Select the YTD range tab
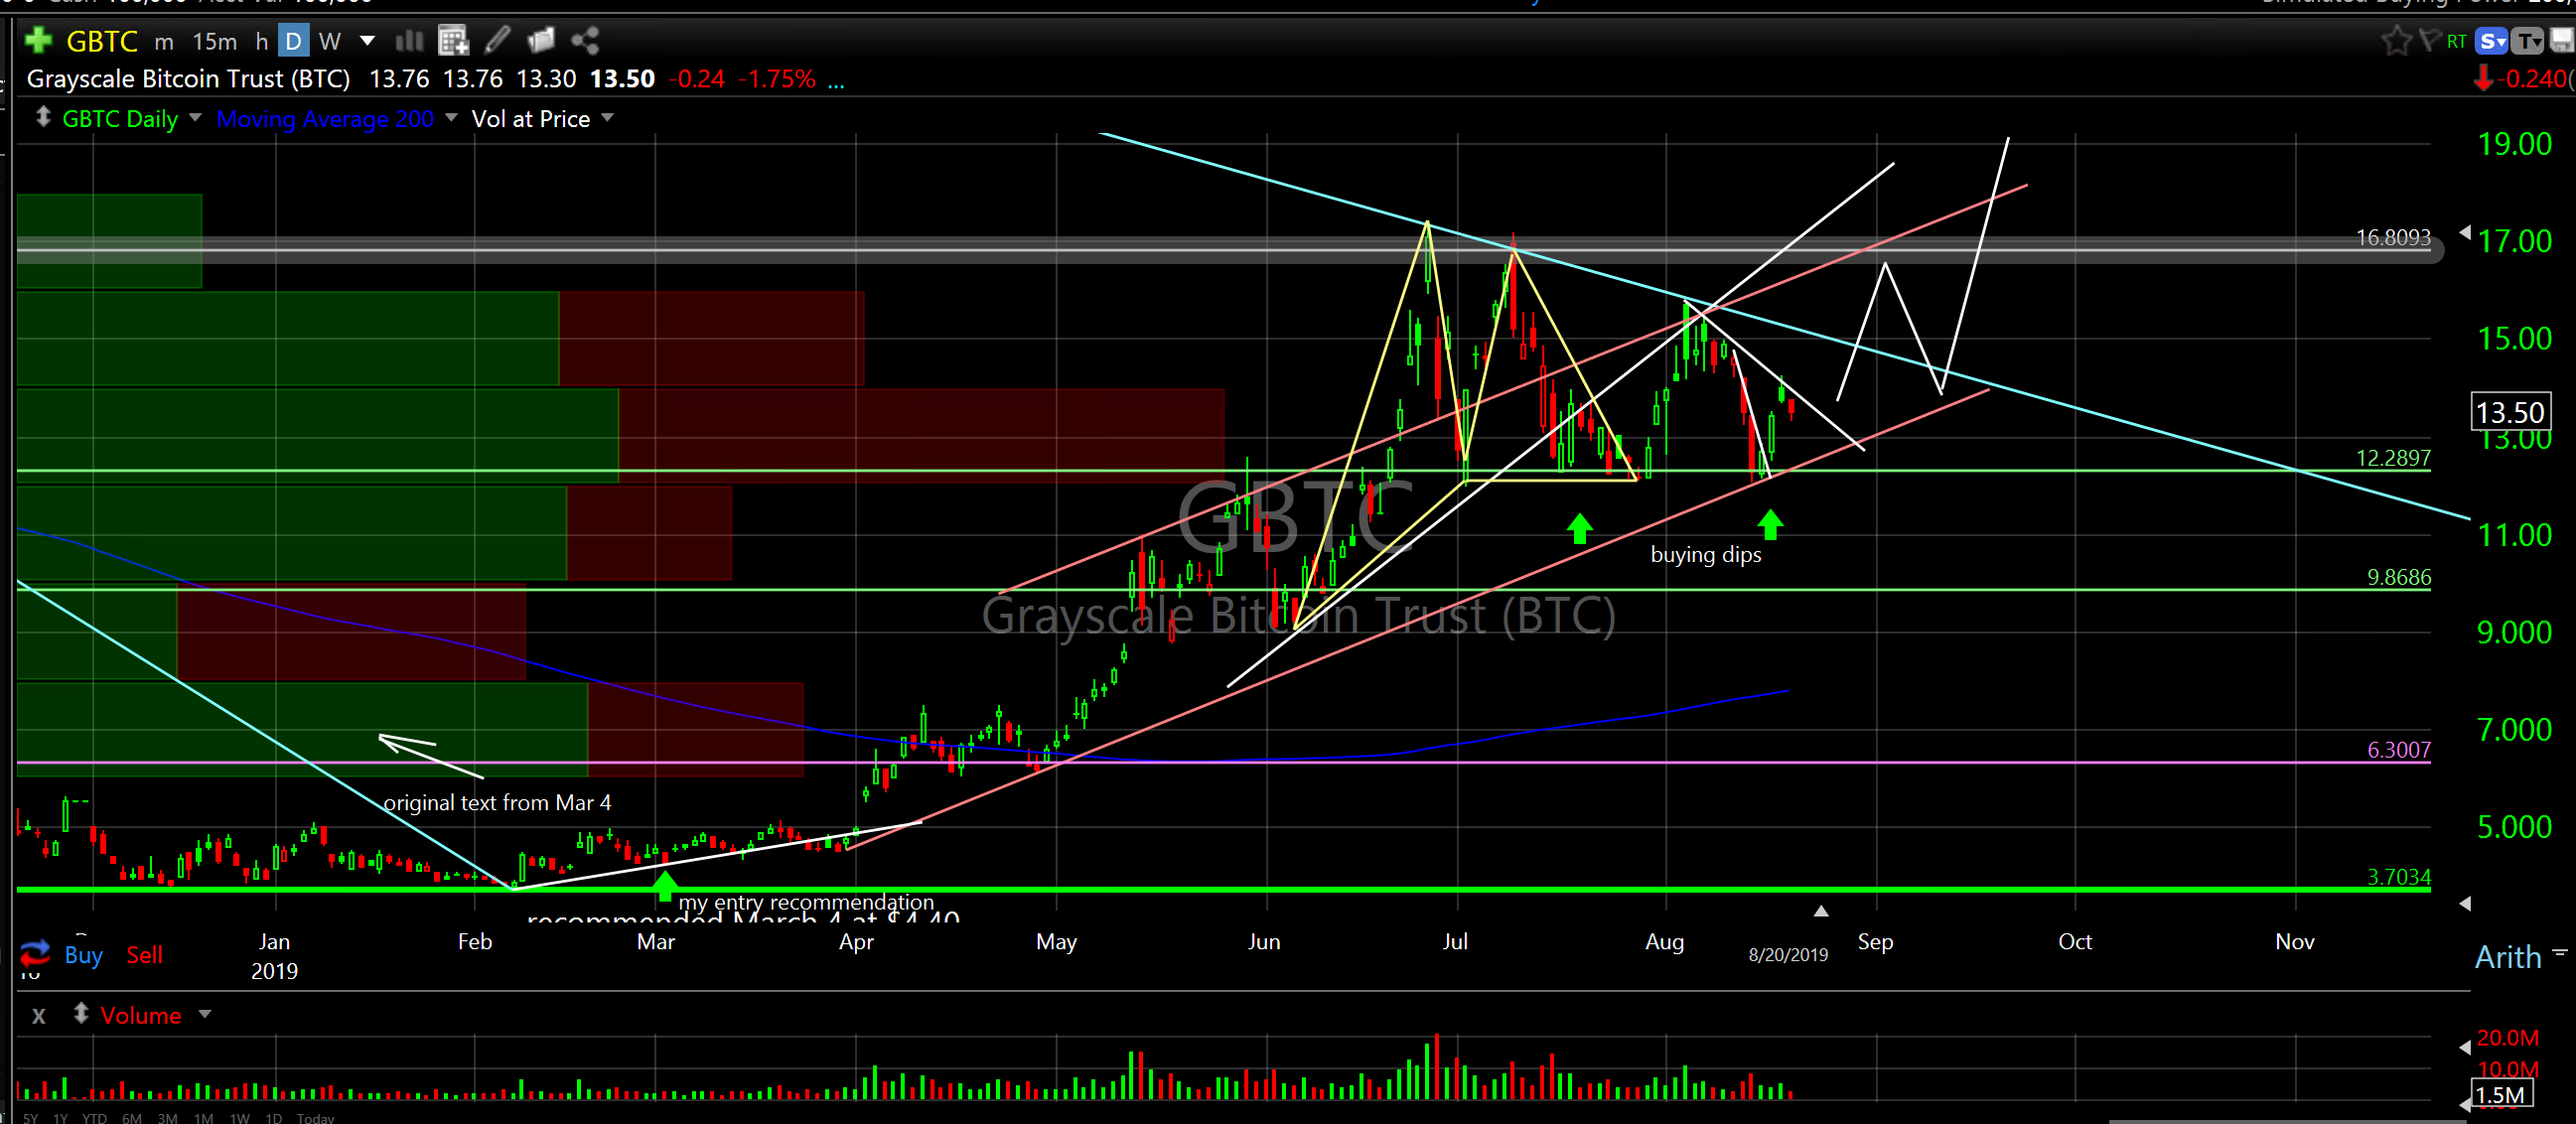 point(94,1118)
